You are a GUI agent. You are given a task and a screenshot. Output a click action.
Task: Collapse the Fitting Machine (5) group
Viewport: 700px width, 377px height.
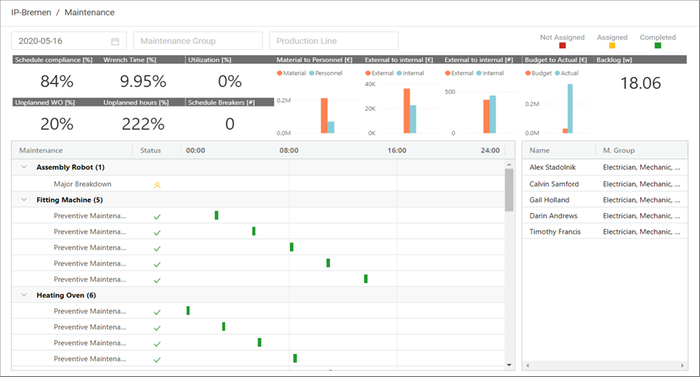(x=24, y=200)
